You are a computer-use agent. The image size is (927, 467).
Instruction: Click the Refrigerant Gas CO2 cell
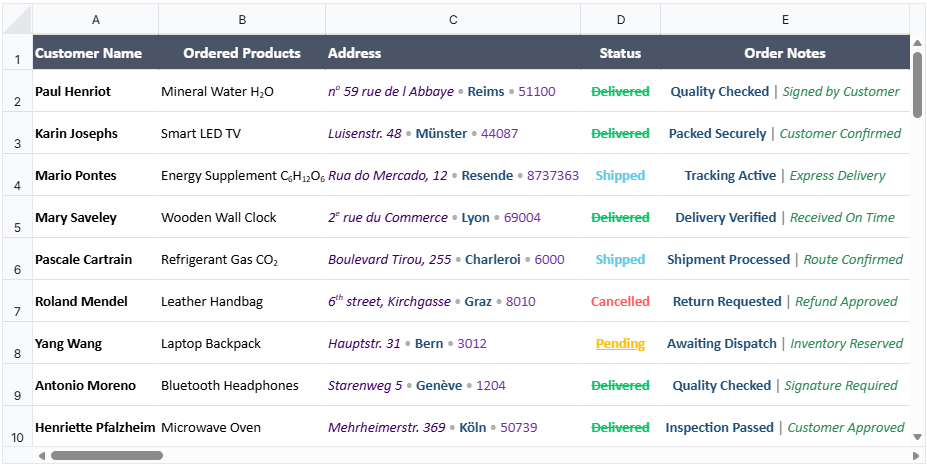[242, 259]
